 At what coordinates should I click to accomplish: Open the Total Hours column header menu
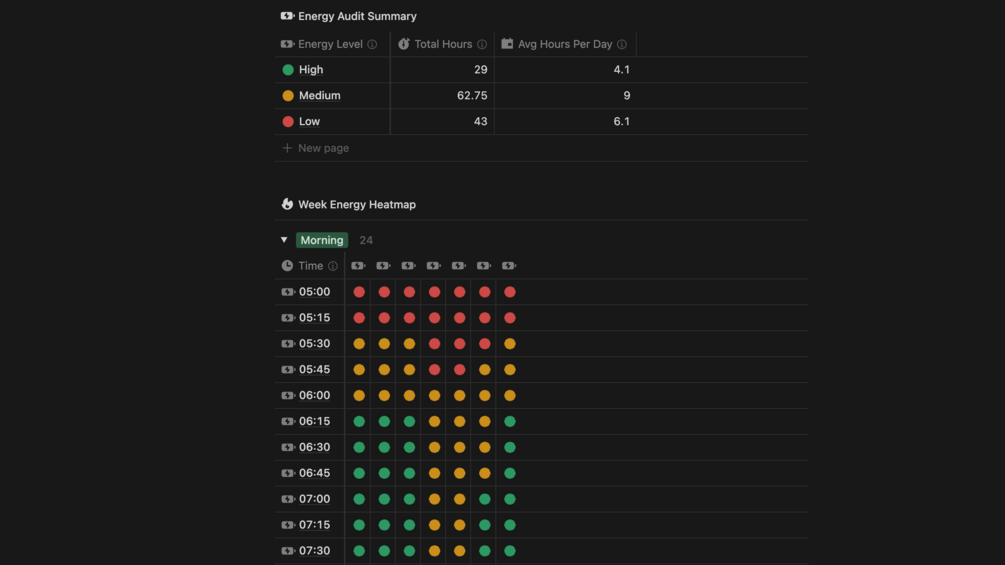coord(442,44)
